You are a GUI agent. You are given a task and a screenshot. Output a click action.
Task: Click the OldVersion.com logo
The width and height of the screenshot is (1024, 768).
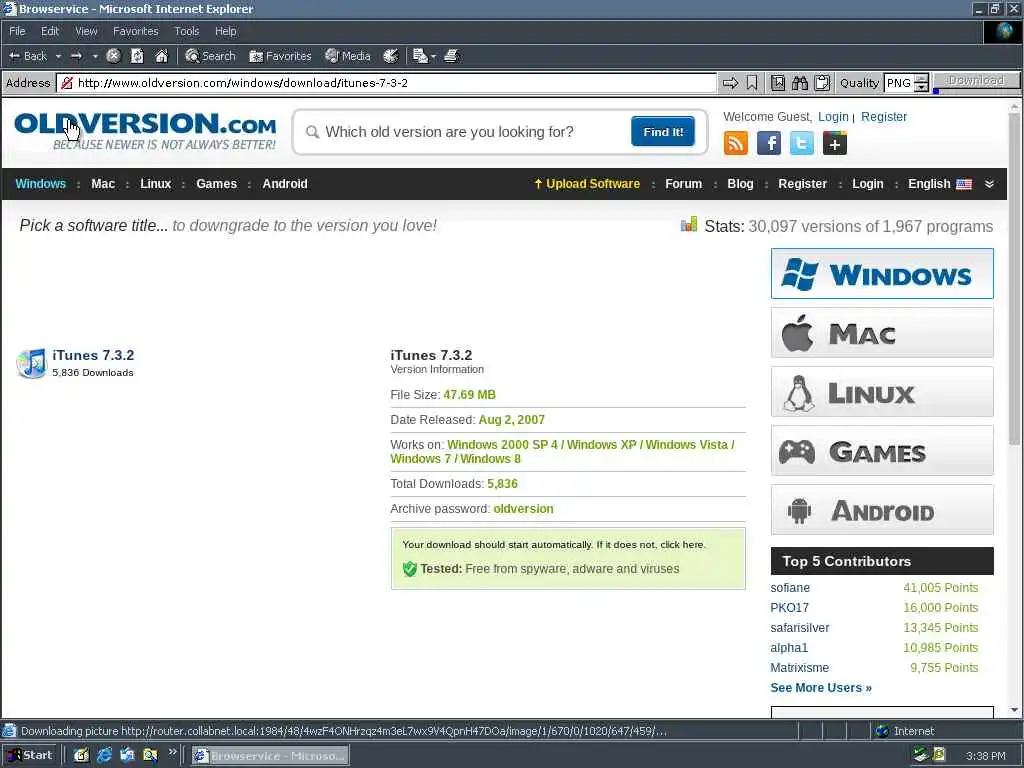pos(145,131)
